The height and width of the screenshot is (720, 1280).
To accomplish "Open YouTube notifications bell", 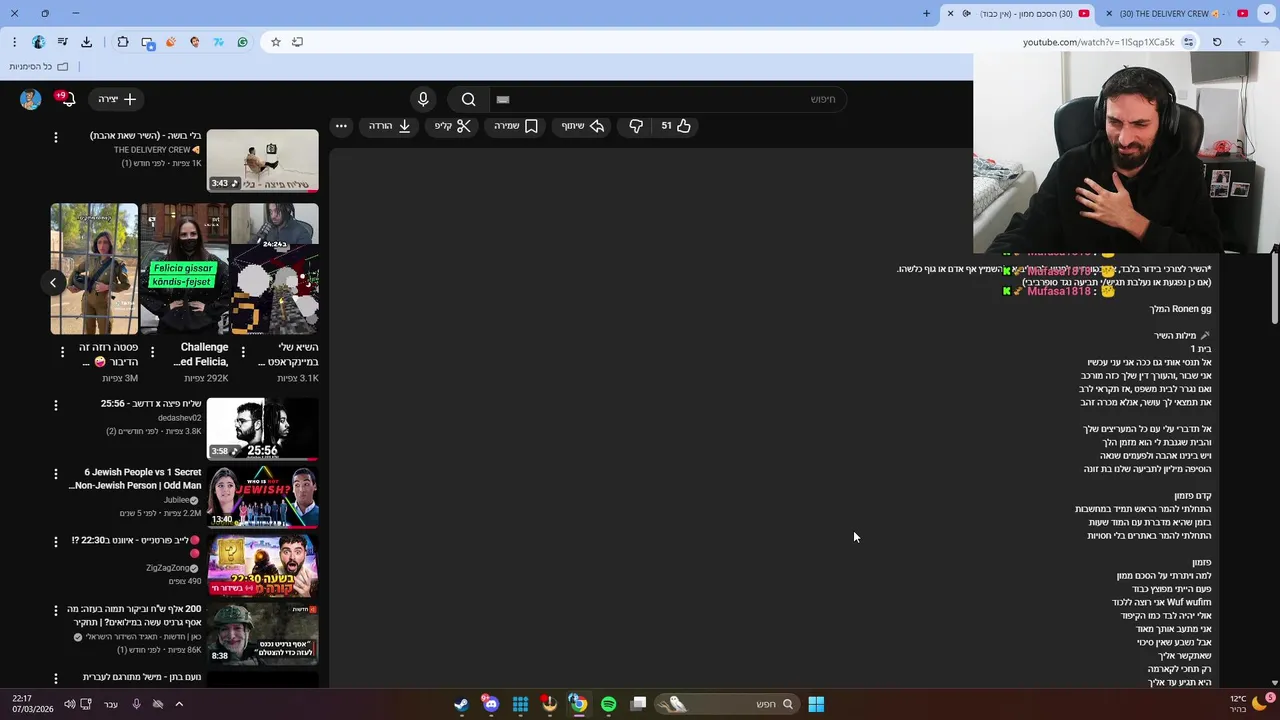I will pos(68,99).
